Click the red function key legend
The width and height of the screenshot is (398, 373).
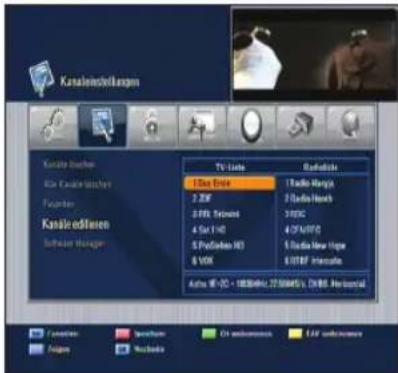point(140,334)
